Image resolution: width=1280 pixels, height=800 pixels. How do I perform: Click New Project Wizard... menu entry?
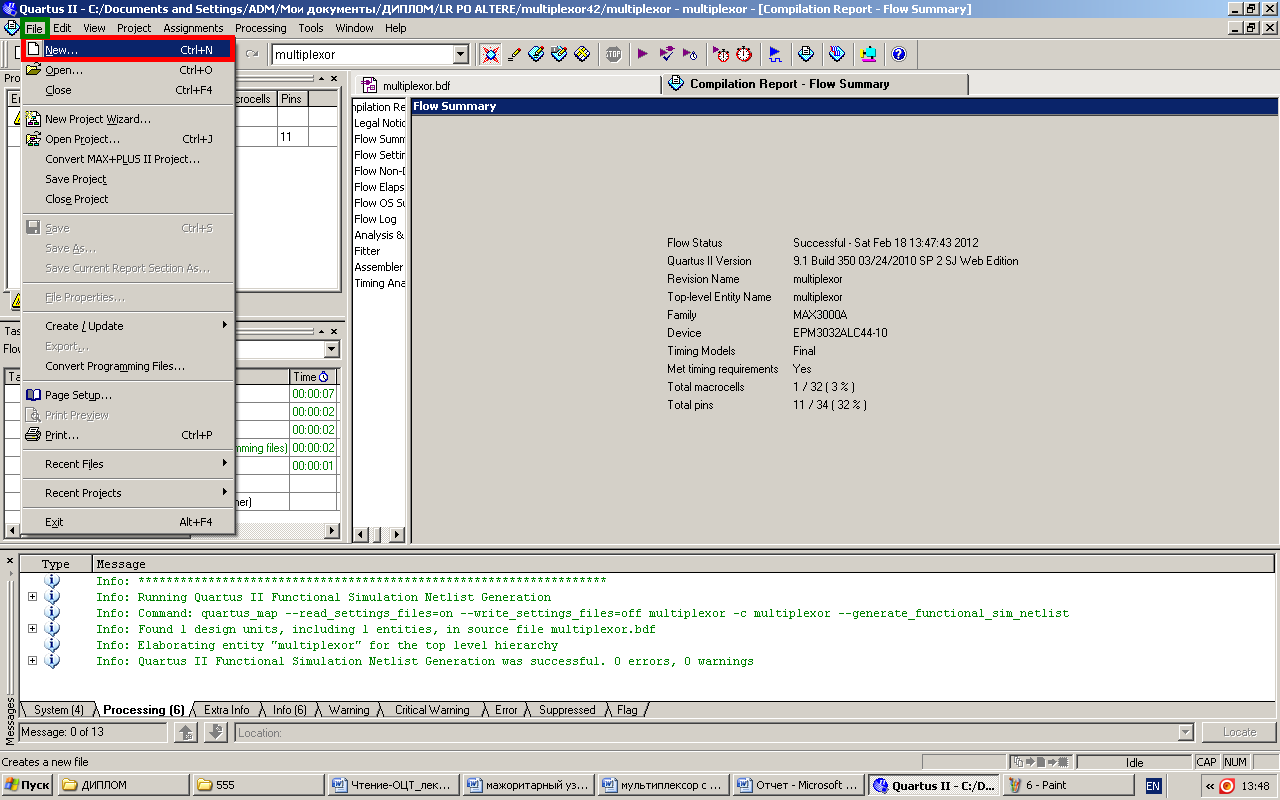[x=128, y=119]
